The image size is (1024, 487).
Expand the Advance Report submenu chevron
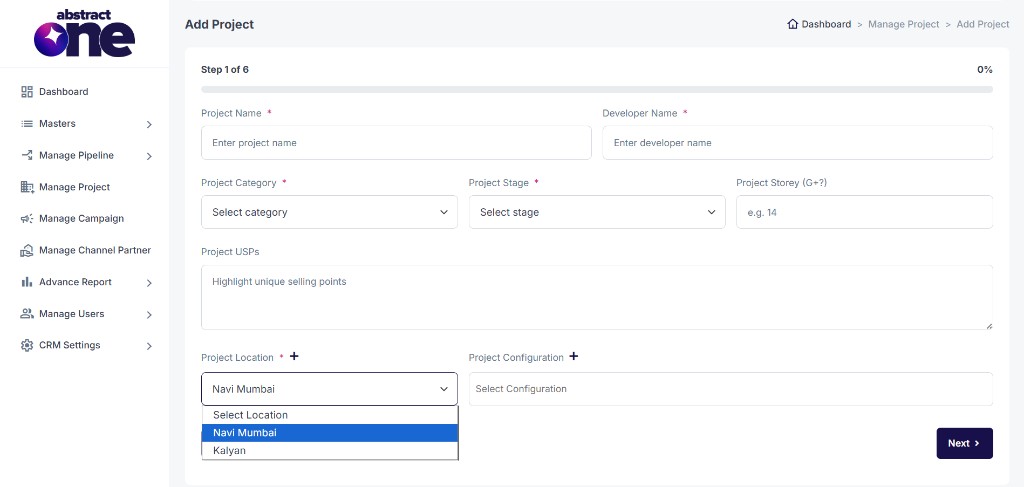149,283
